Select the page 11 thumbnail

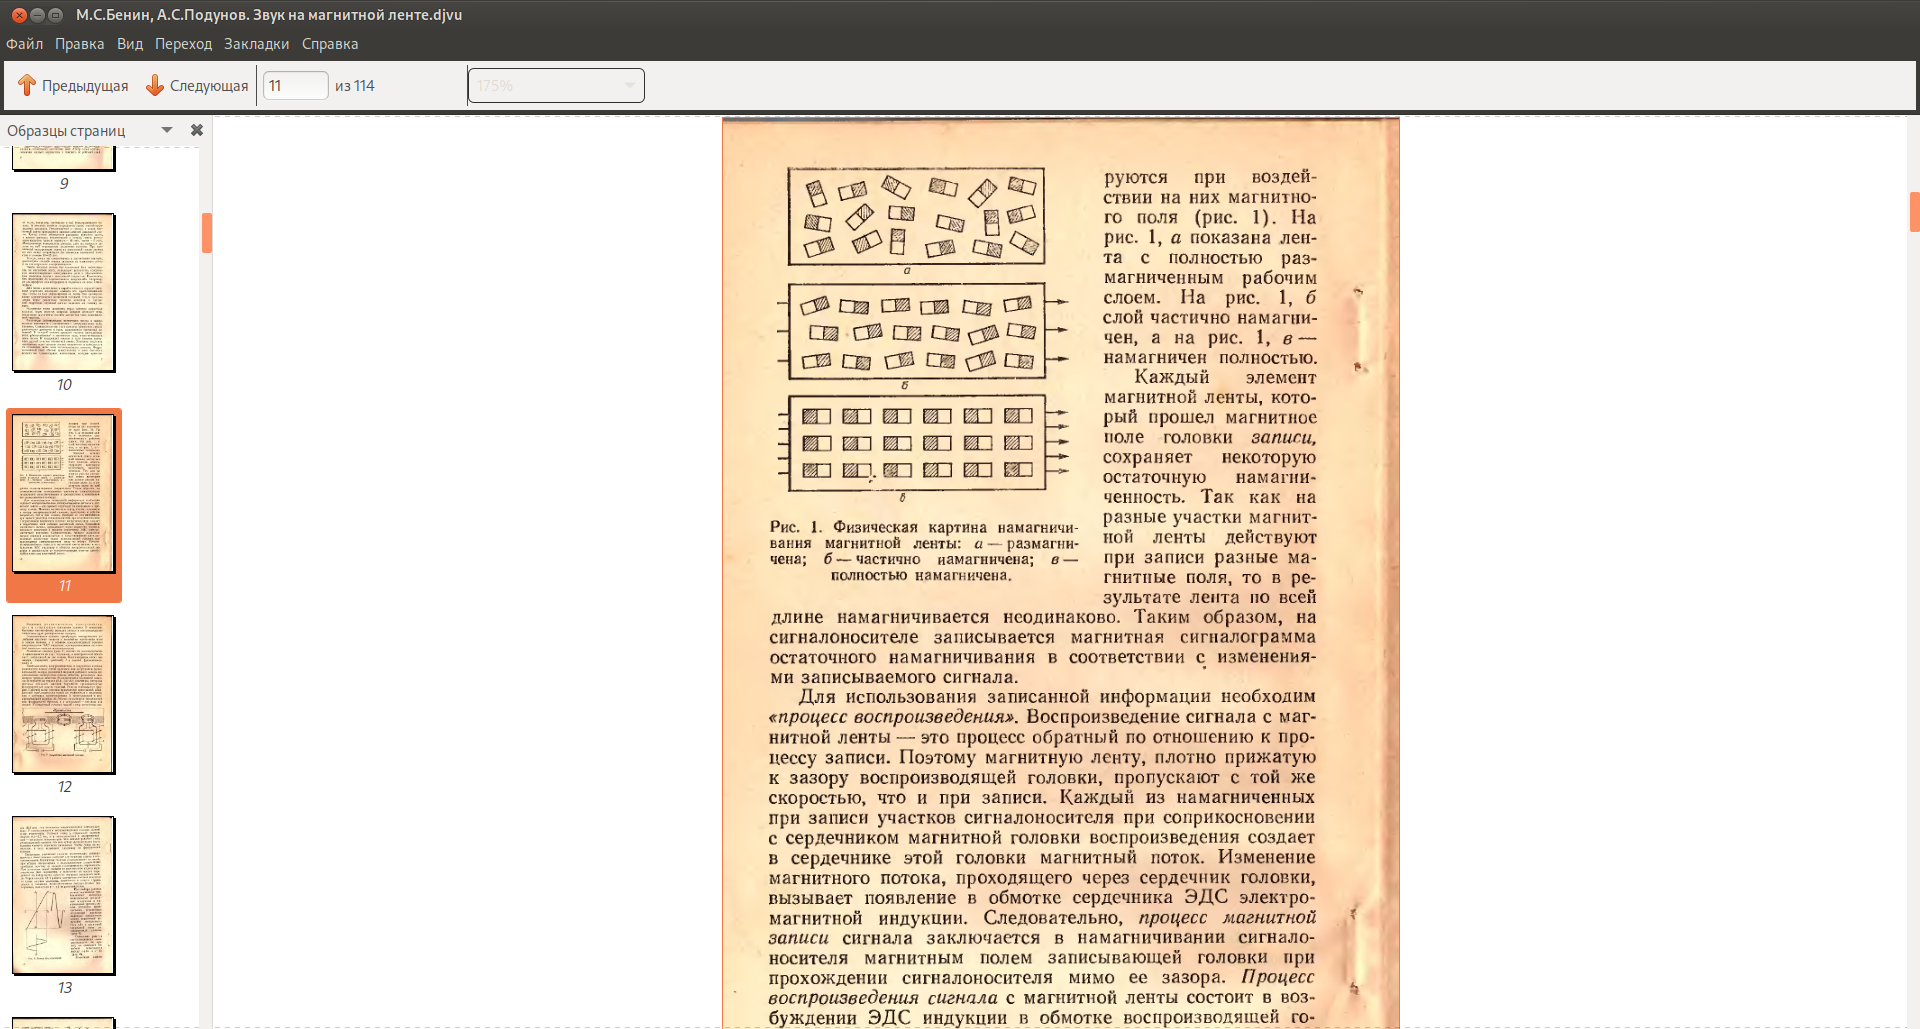tap(64, 493)
